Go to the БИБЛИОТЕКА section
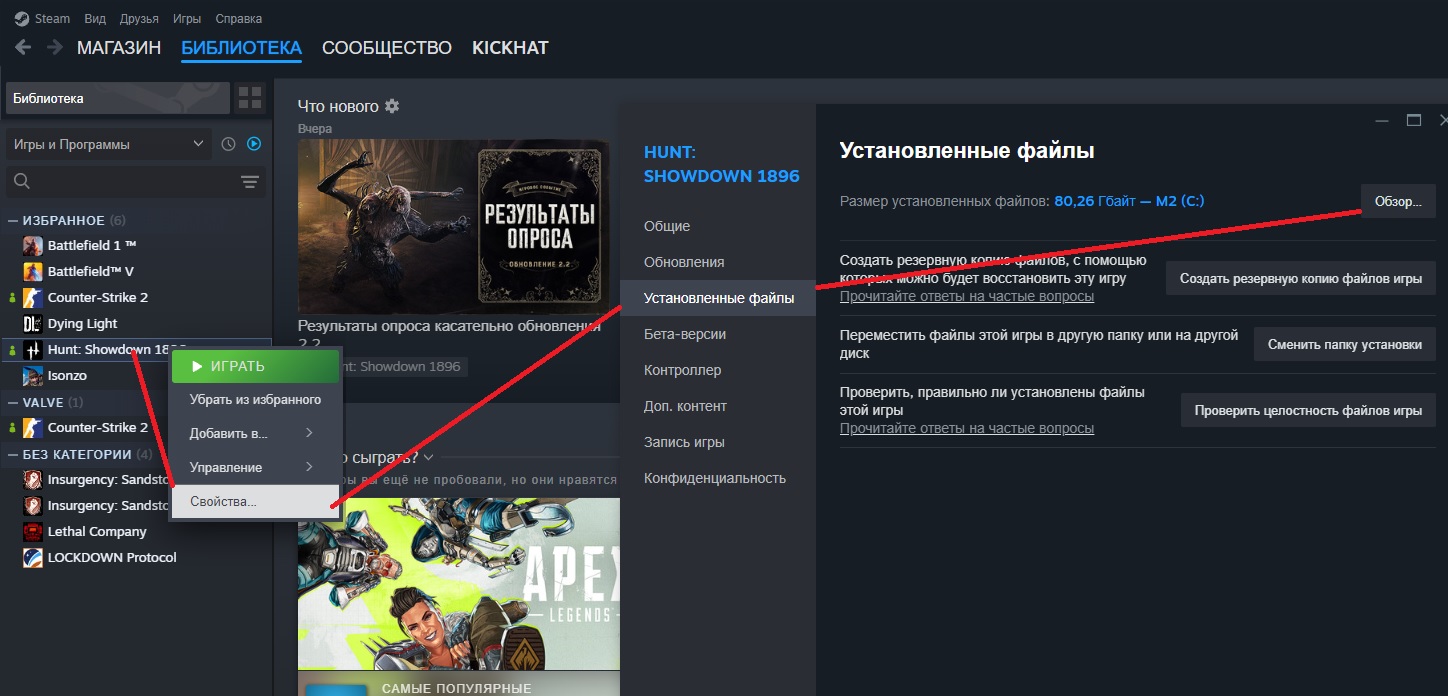Screen dimensions: 1448x696 click(x=241, y=48)
